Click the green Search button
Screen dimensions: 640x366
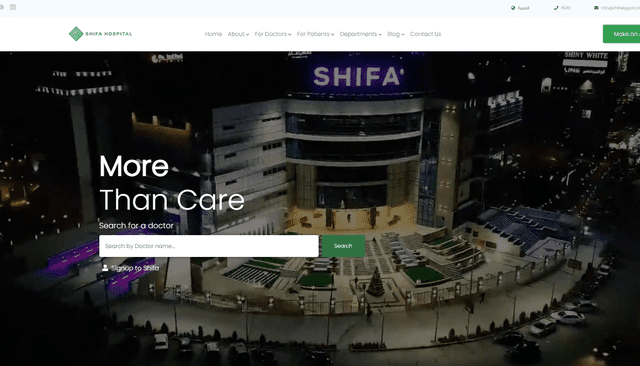point(343,246)
